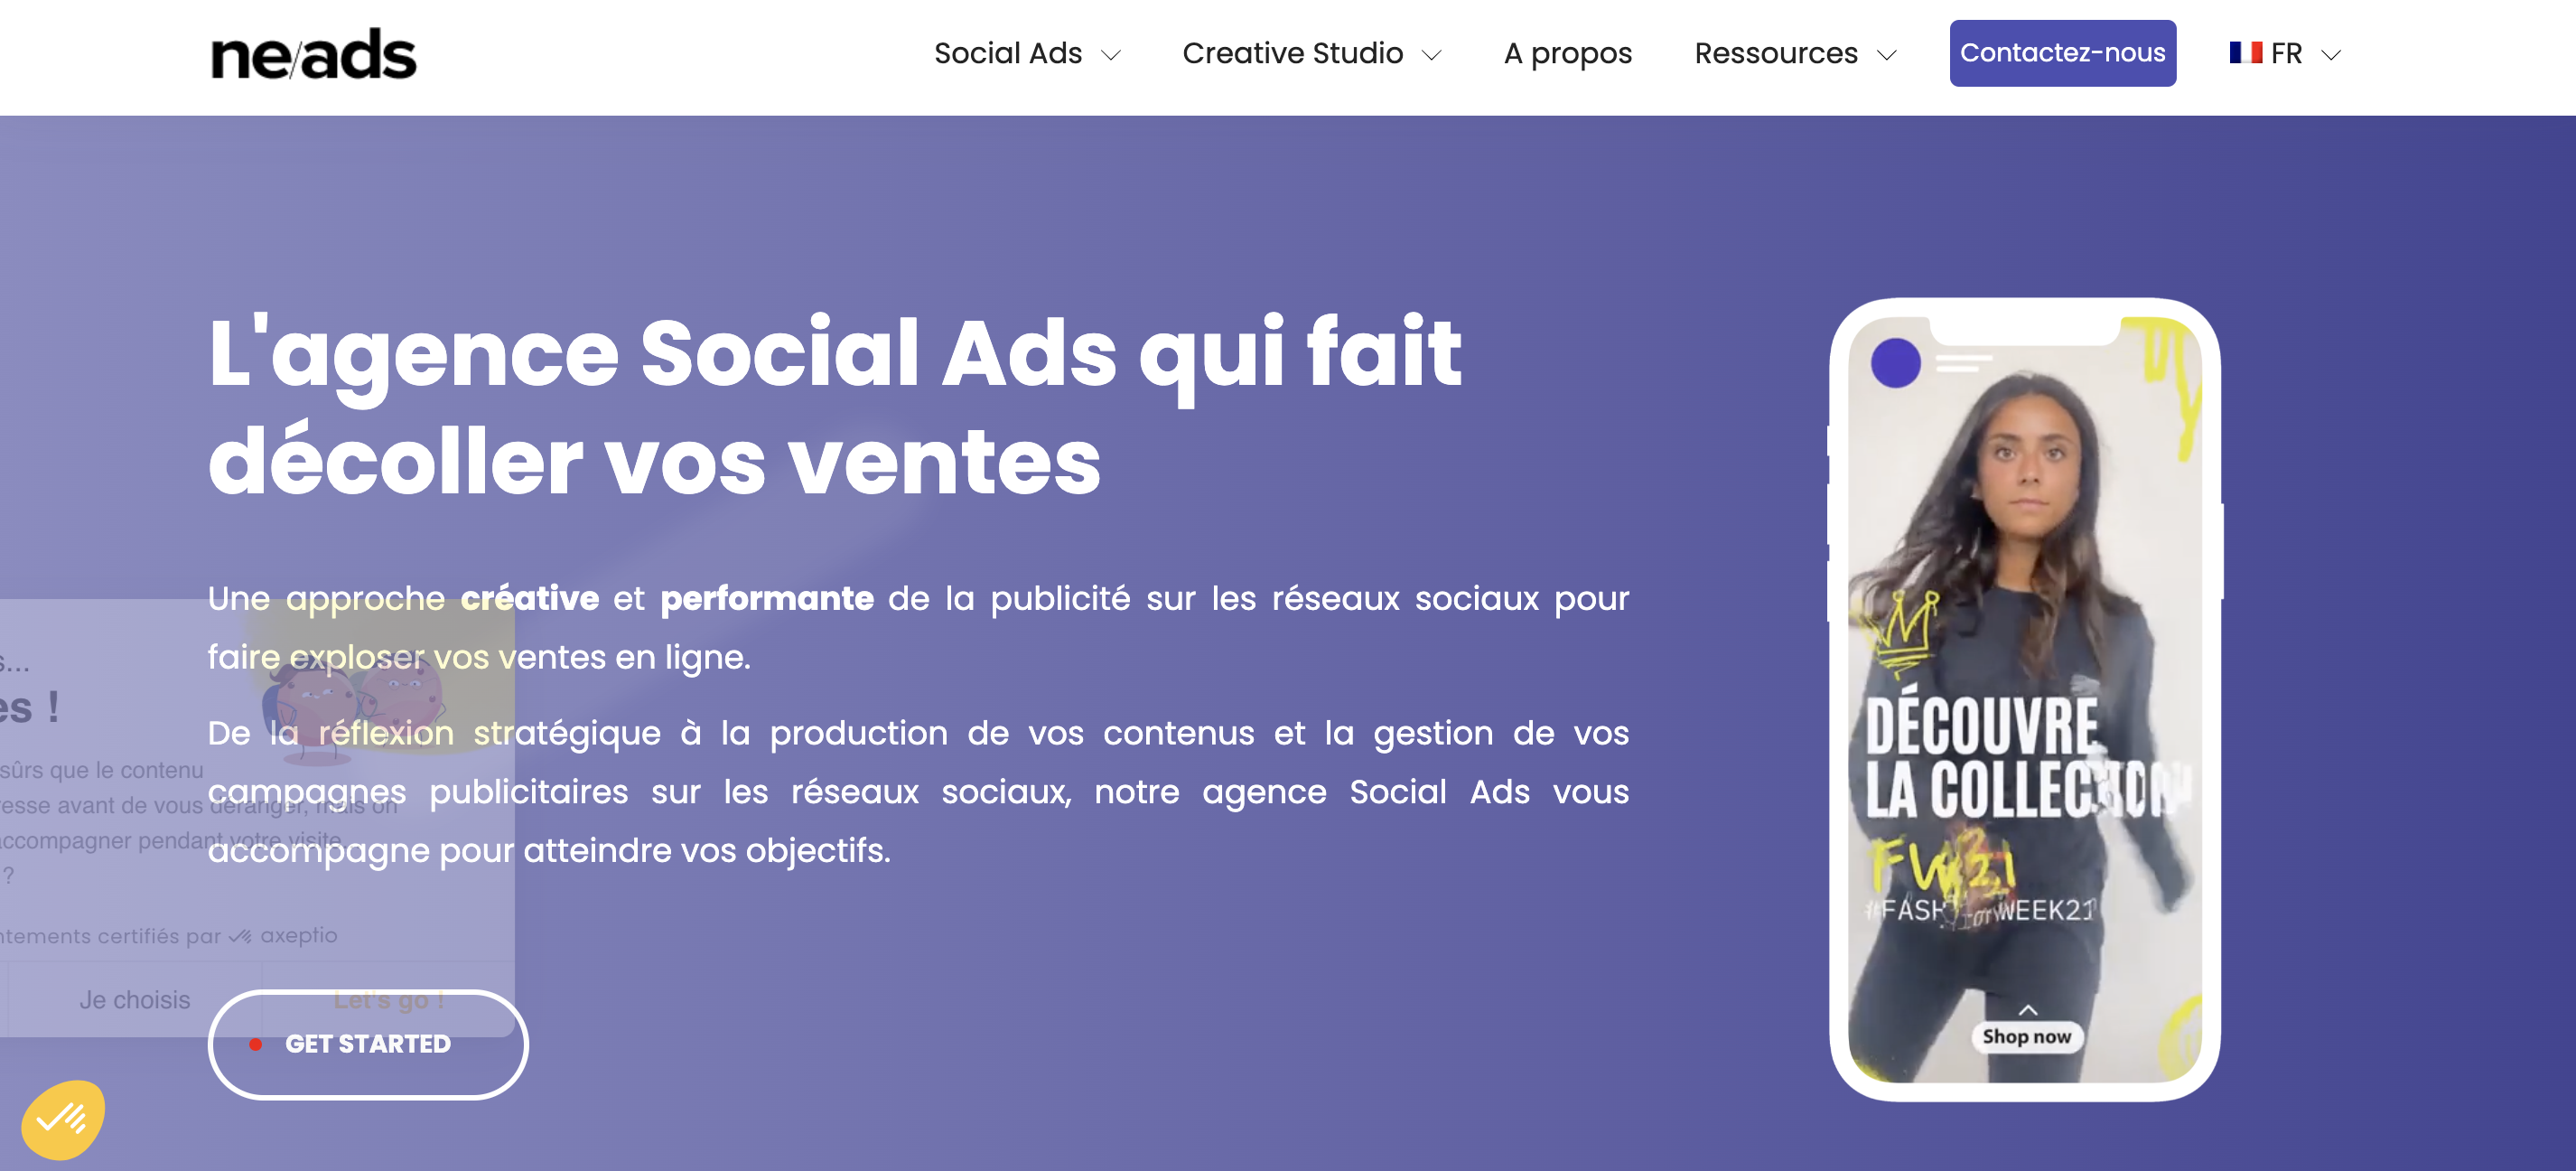Screen dimensions: 2576x1171
Task: Choose Je choisis in cookie banner
Action: point(135,1000)
